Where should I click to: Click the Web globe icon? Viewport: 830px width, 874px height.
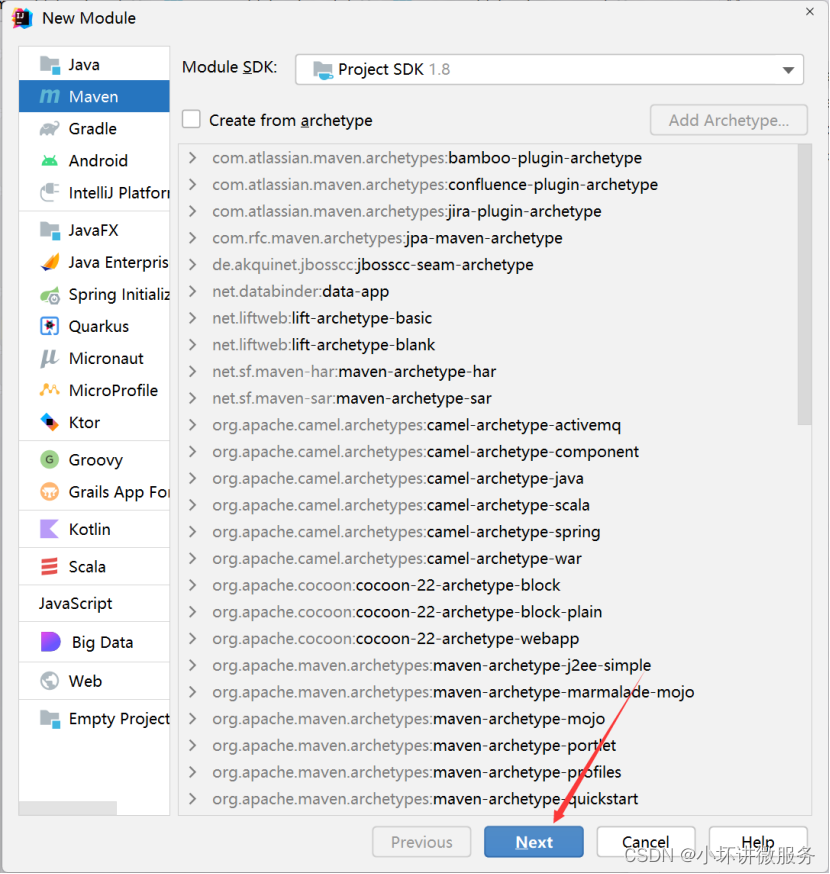(50, 681)
